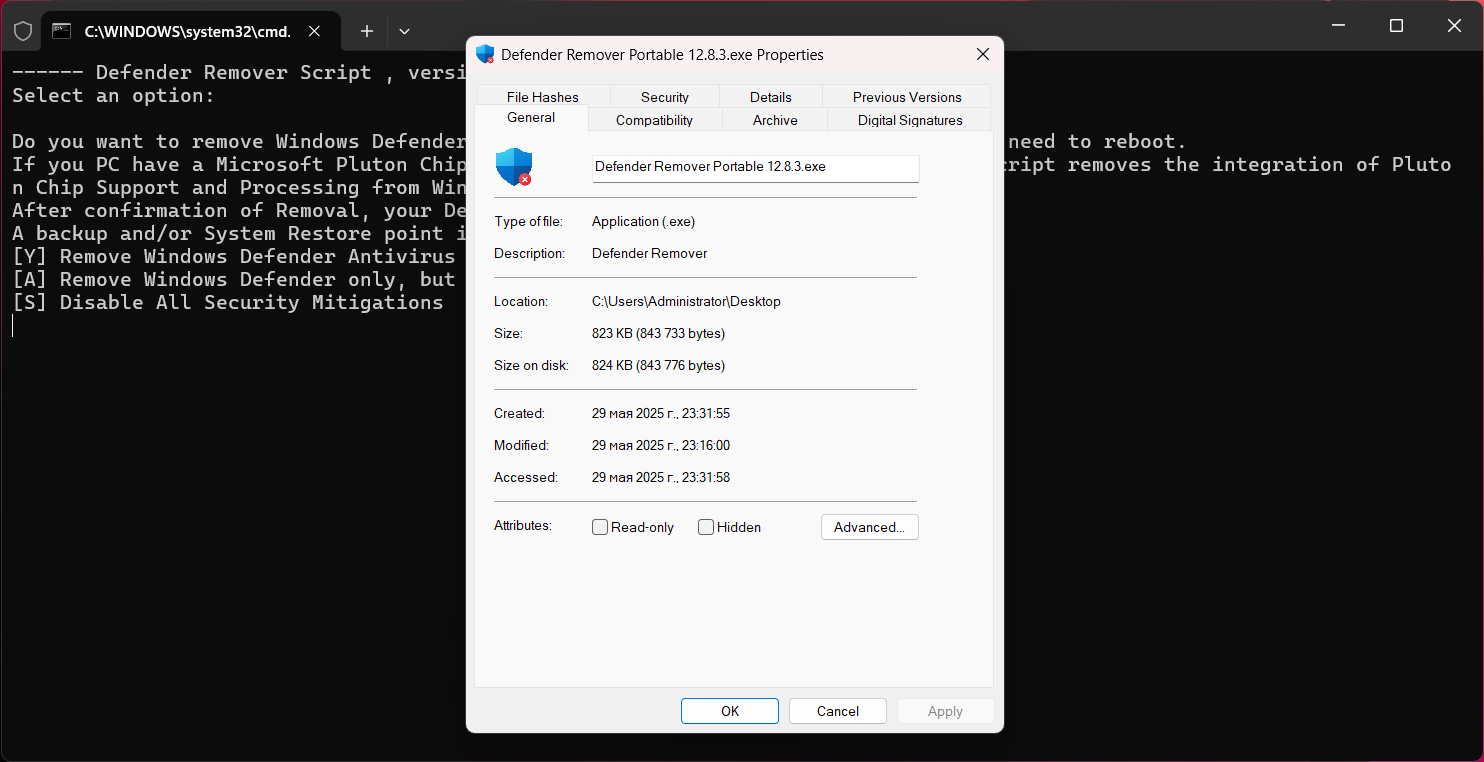Enable the Hidden checkbox
Screen dimensions: 1484x762
[x=706, y=527]
